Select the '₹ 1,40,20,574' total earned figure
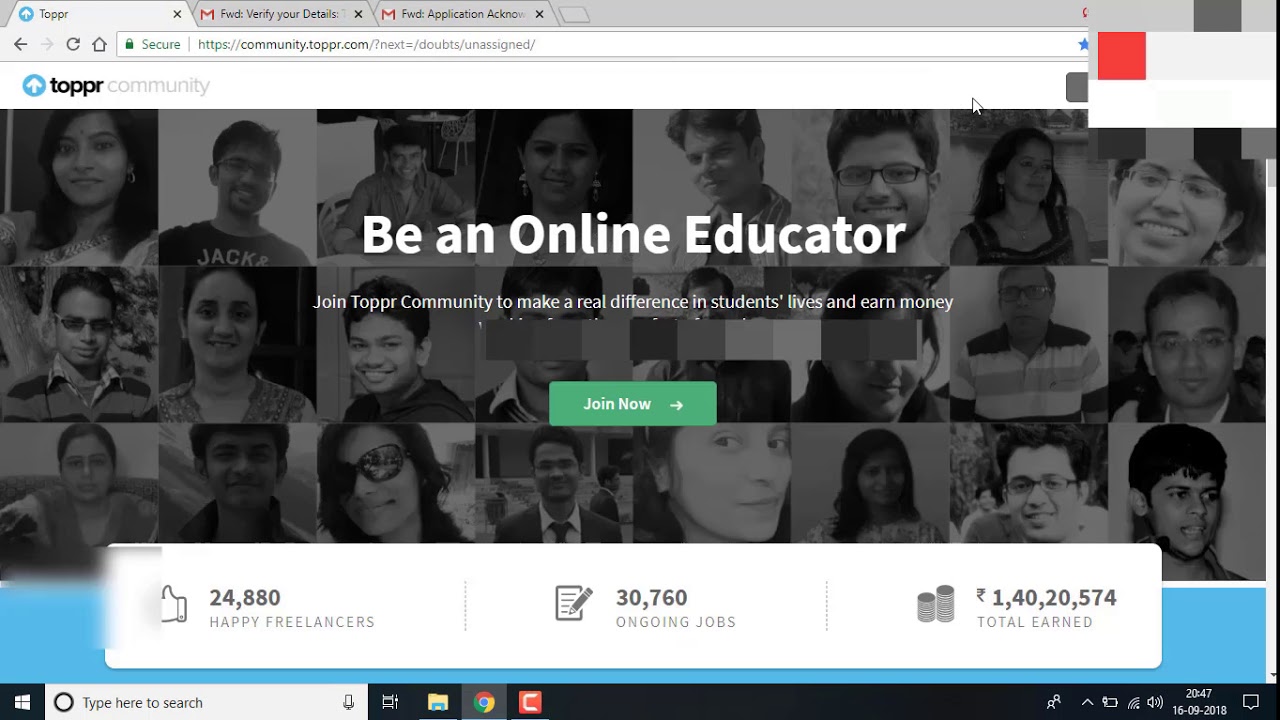 (x=1046, y=597)
